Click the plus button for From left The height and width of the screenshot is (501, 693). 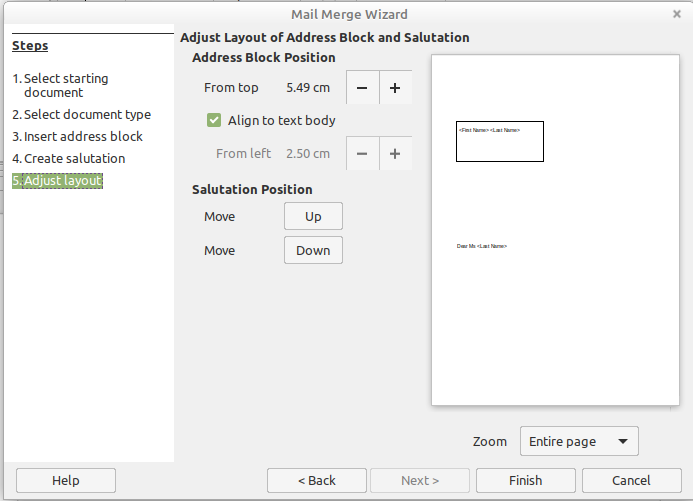395,153
